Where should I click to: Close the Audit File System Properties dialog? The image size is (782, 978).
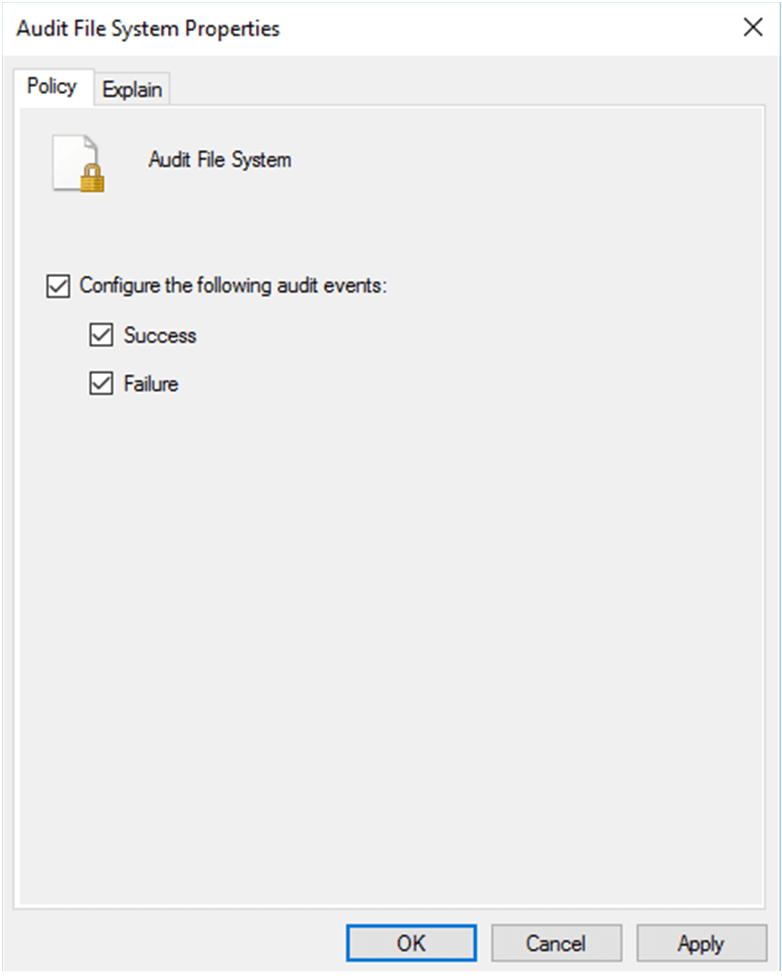pos(753,28)
